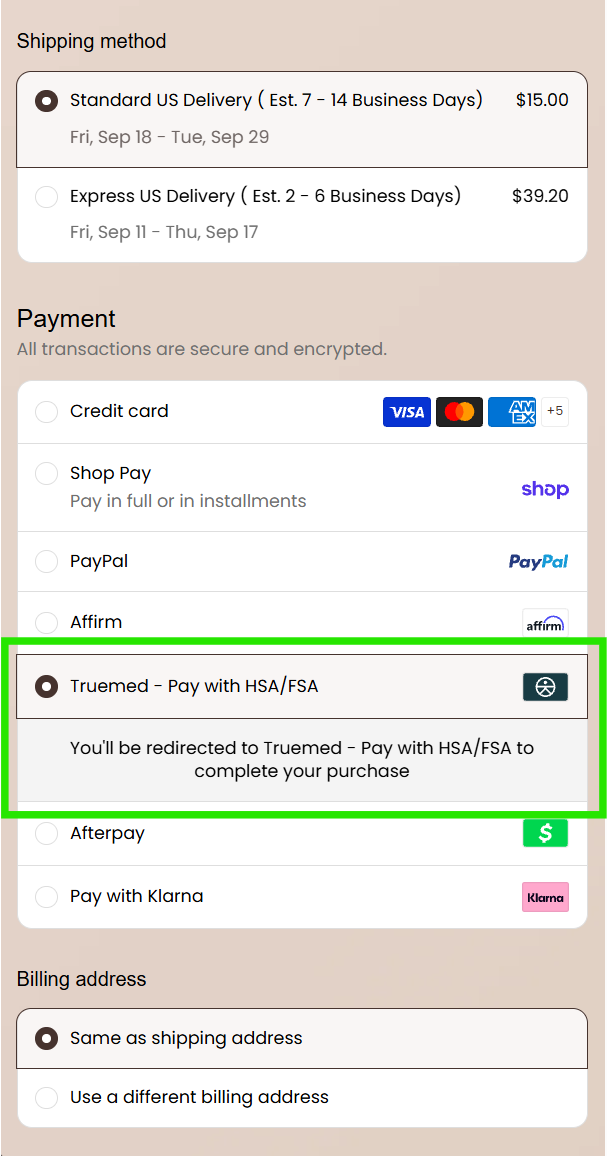The image size is (607, 1156).
Task: Click the green Afterpay dollar icon
Action: (545, 833)
